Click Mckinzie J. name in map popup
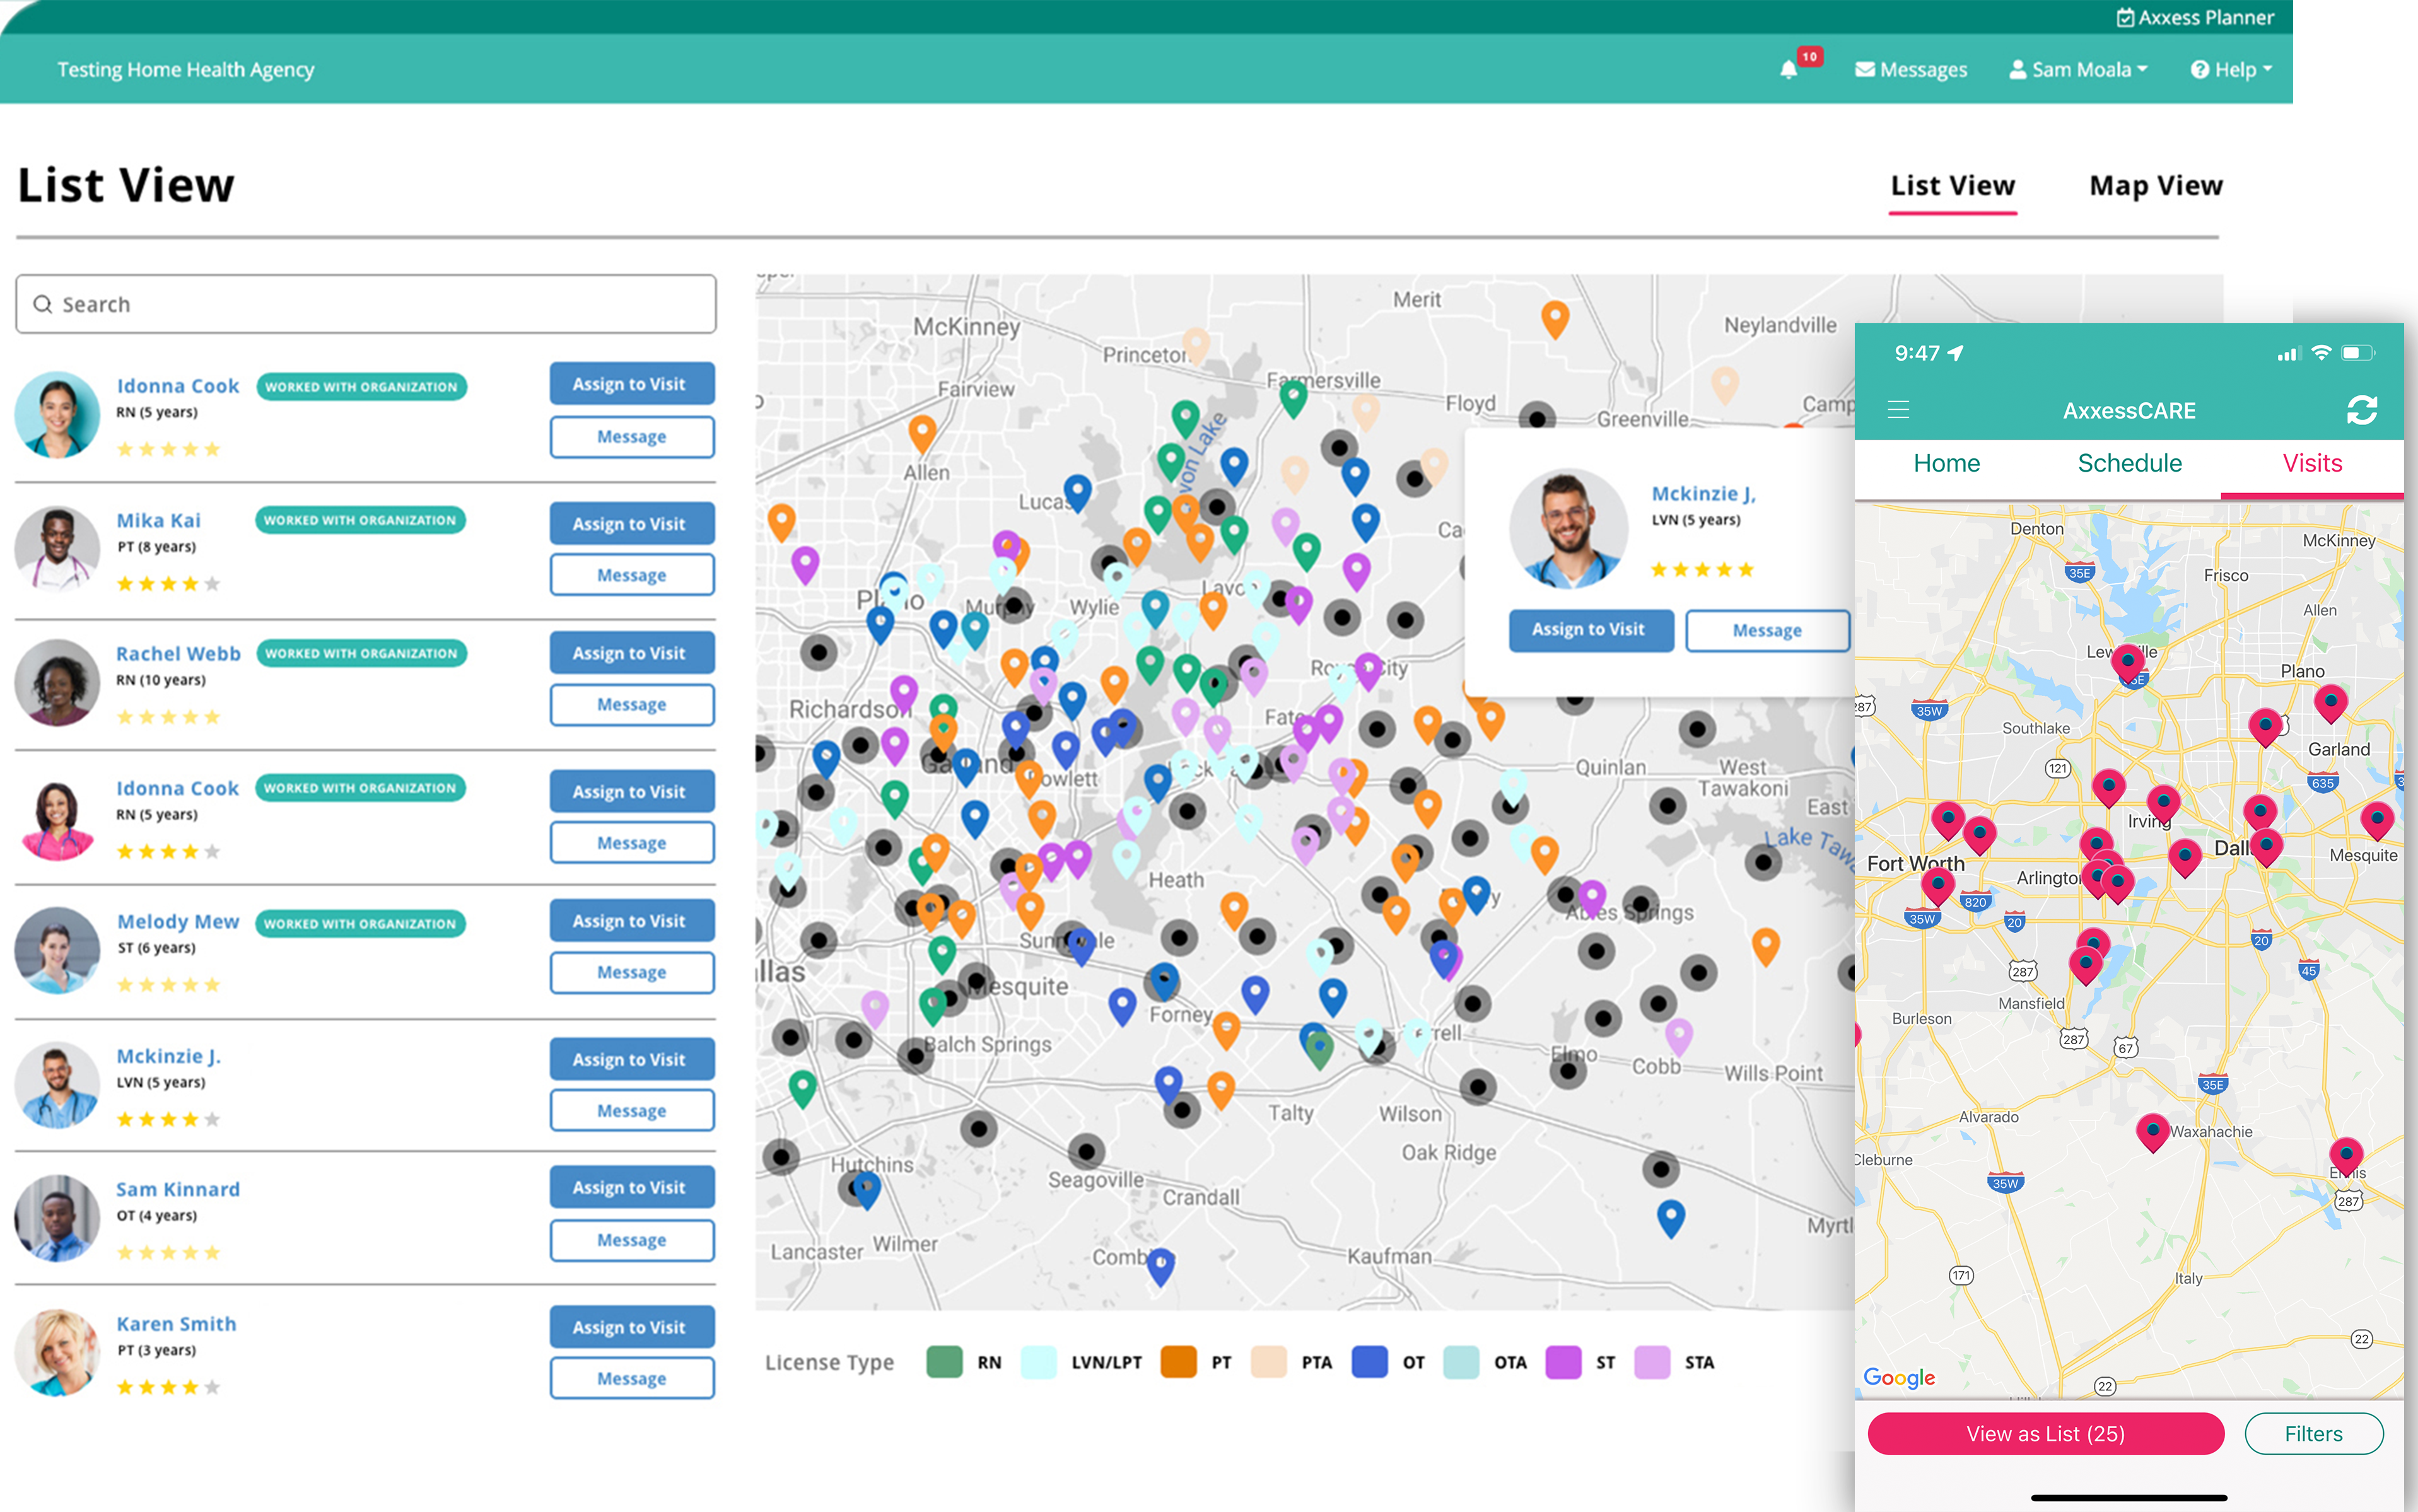The image size is (2418, 1512). (1703, 493)
